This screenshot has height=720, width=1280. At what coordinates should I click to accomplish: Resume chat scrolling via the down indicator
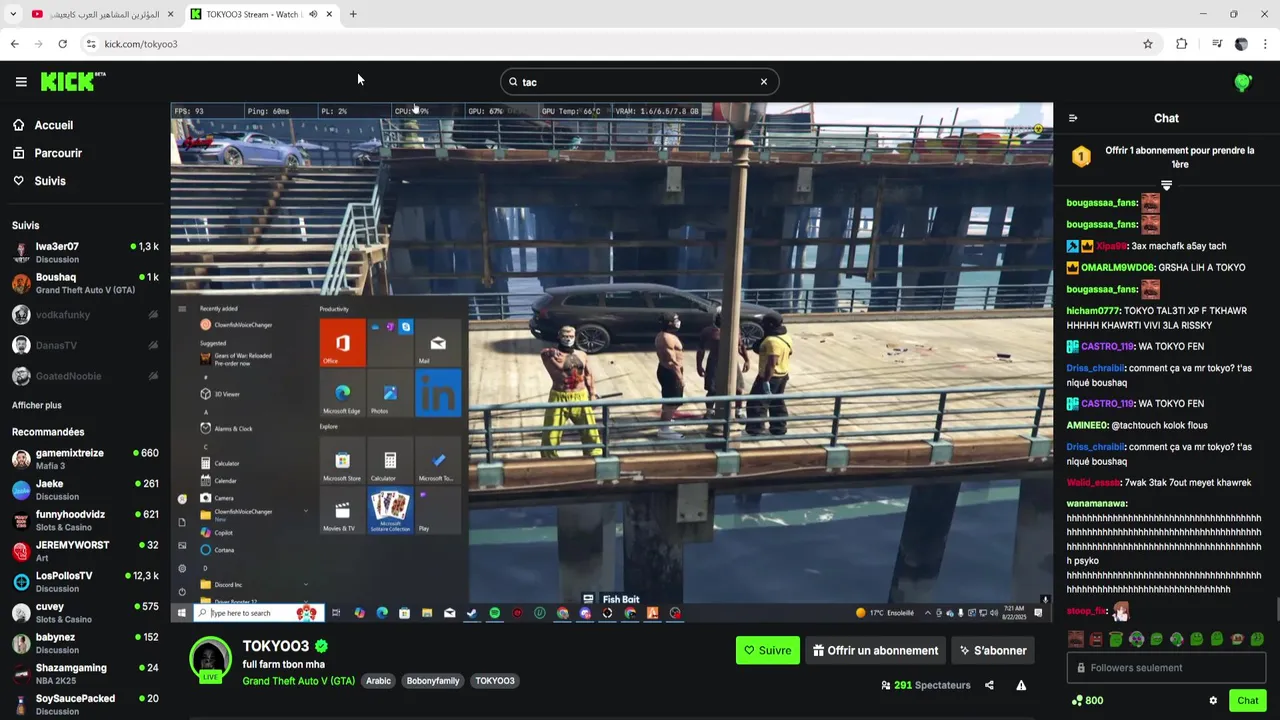point(1166,186)
